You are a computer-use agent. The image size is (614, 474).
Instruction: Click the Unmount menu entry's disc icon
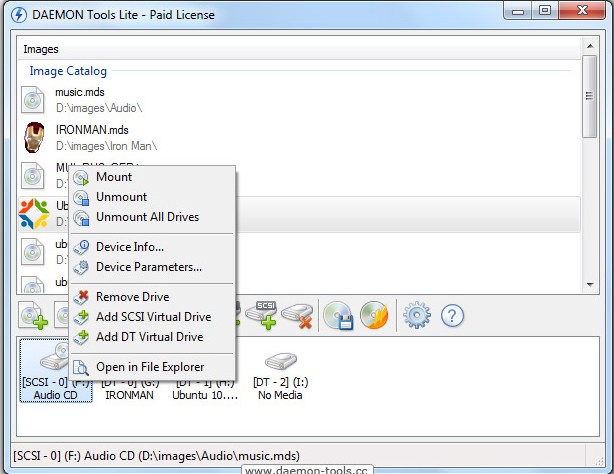(x=81, y=197)
